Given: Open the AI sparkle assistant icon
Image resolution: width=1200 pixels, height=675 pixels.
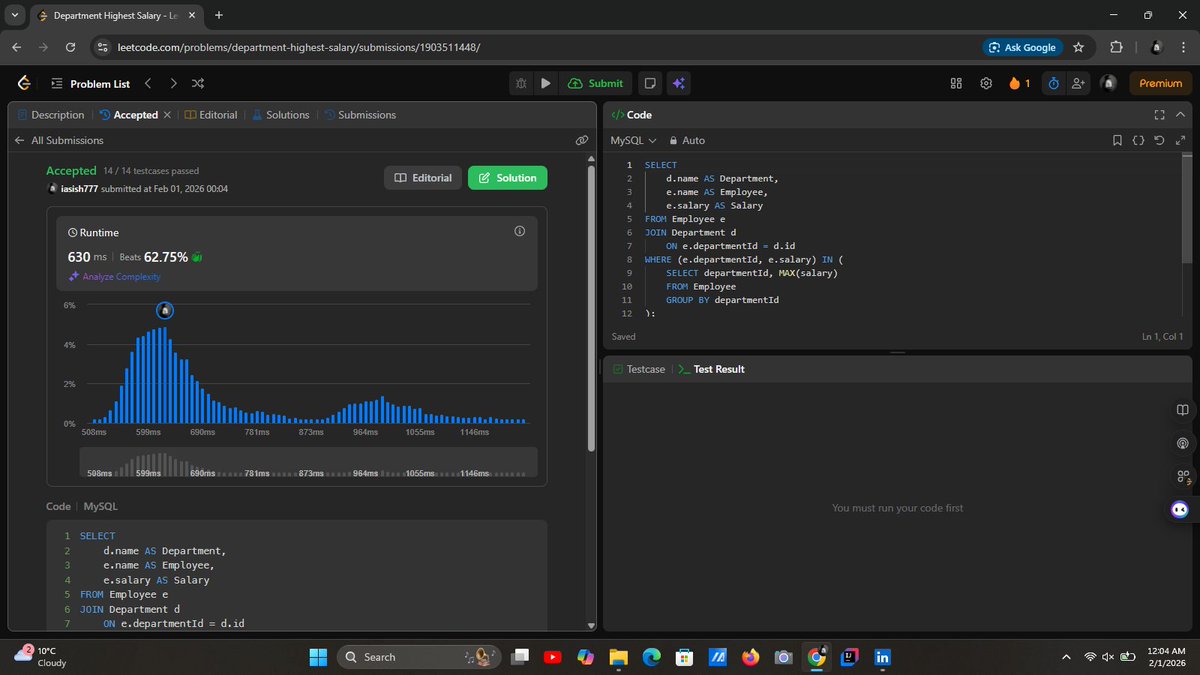Looking at the screenshot, I should pyautogui.click(x=678, y=84).
